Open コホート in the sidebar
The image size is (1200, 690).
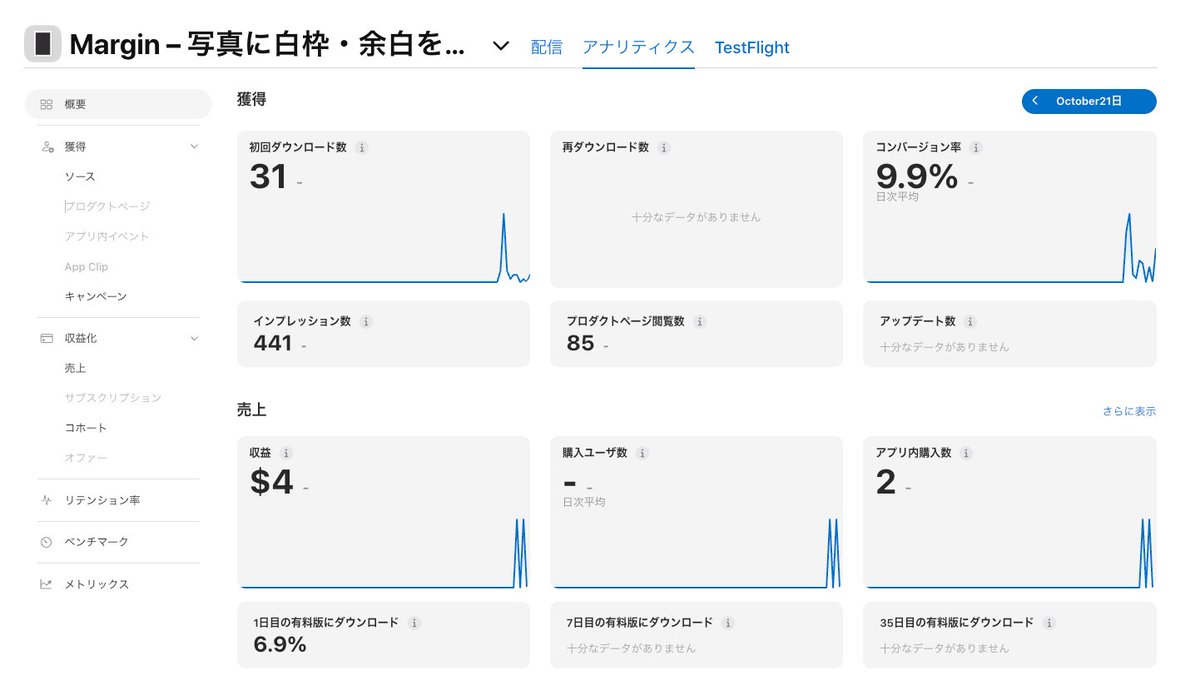click(86, 428)
